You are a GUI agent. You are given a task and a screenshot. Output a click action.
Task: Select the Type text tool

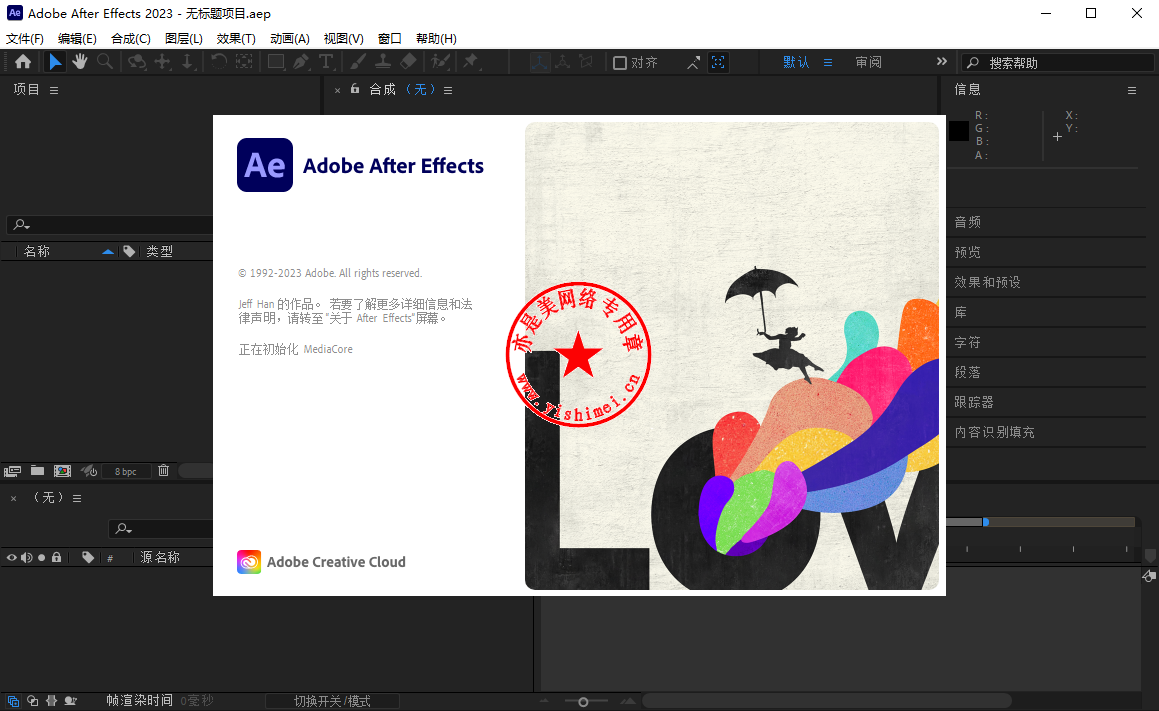point(326,62)
